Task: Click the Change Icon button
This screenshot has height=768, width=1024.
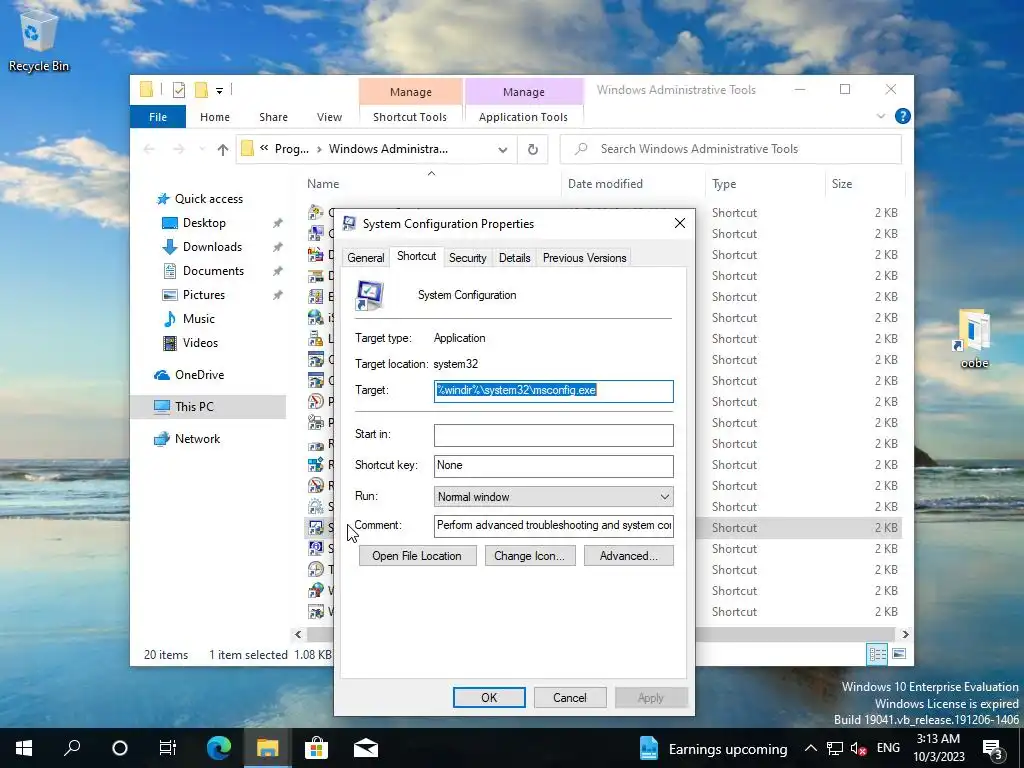Action: (530, 556)
